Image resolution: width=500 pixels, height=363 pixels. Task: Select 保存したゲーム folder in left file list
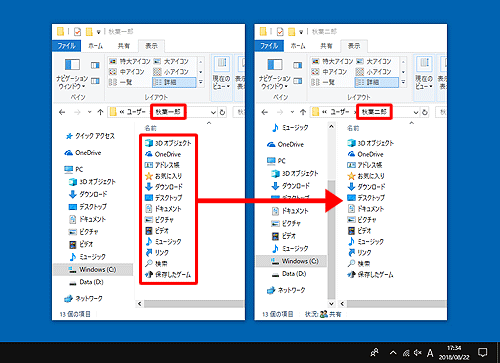click(168, 275)
